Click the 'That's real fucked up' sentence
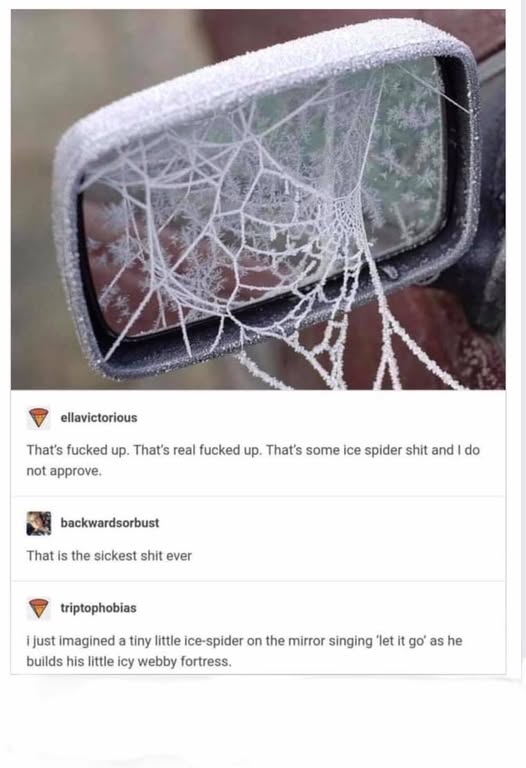 click(x=198, y=450)
